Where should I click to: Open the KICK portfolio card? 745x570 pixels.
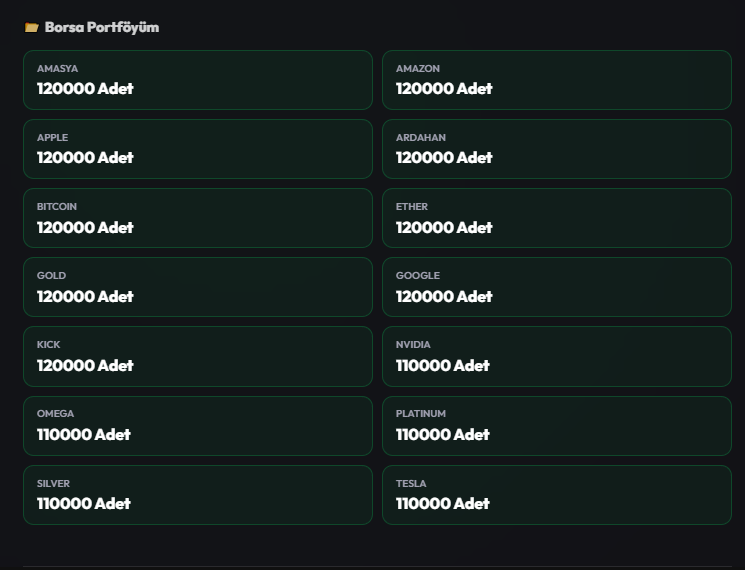pos(198,356)
